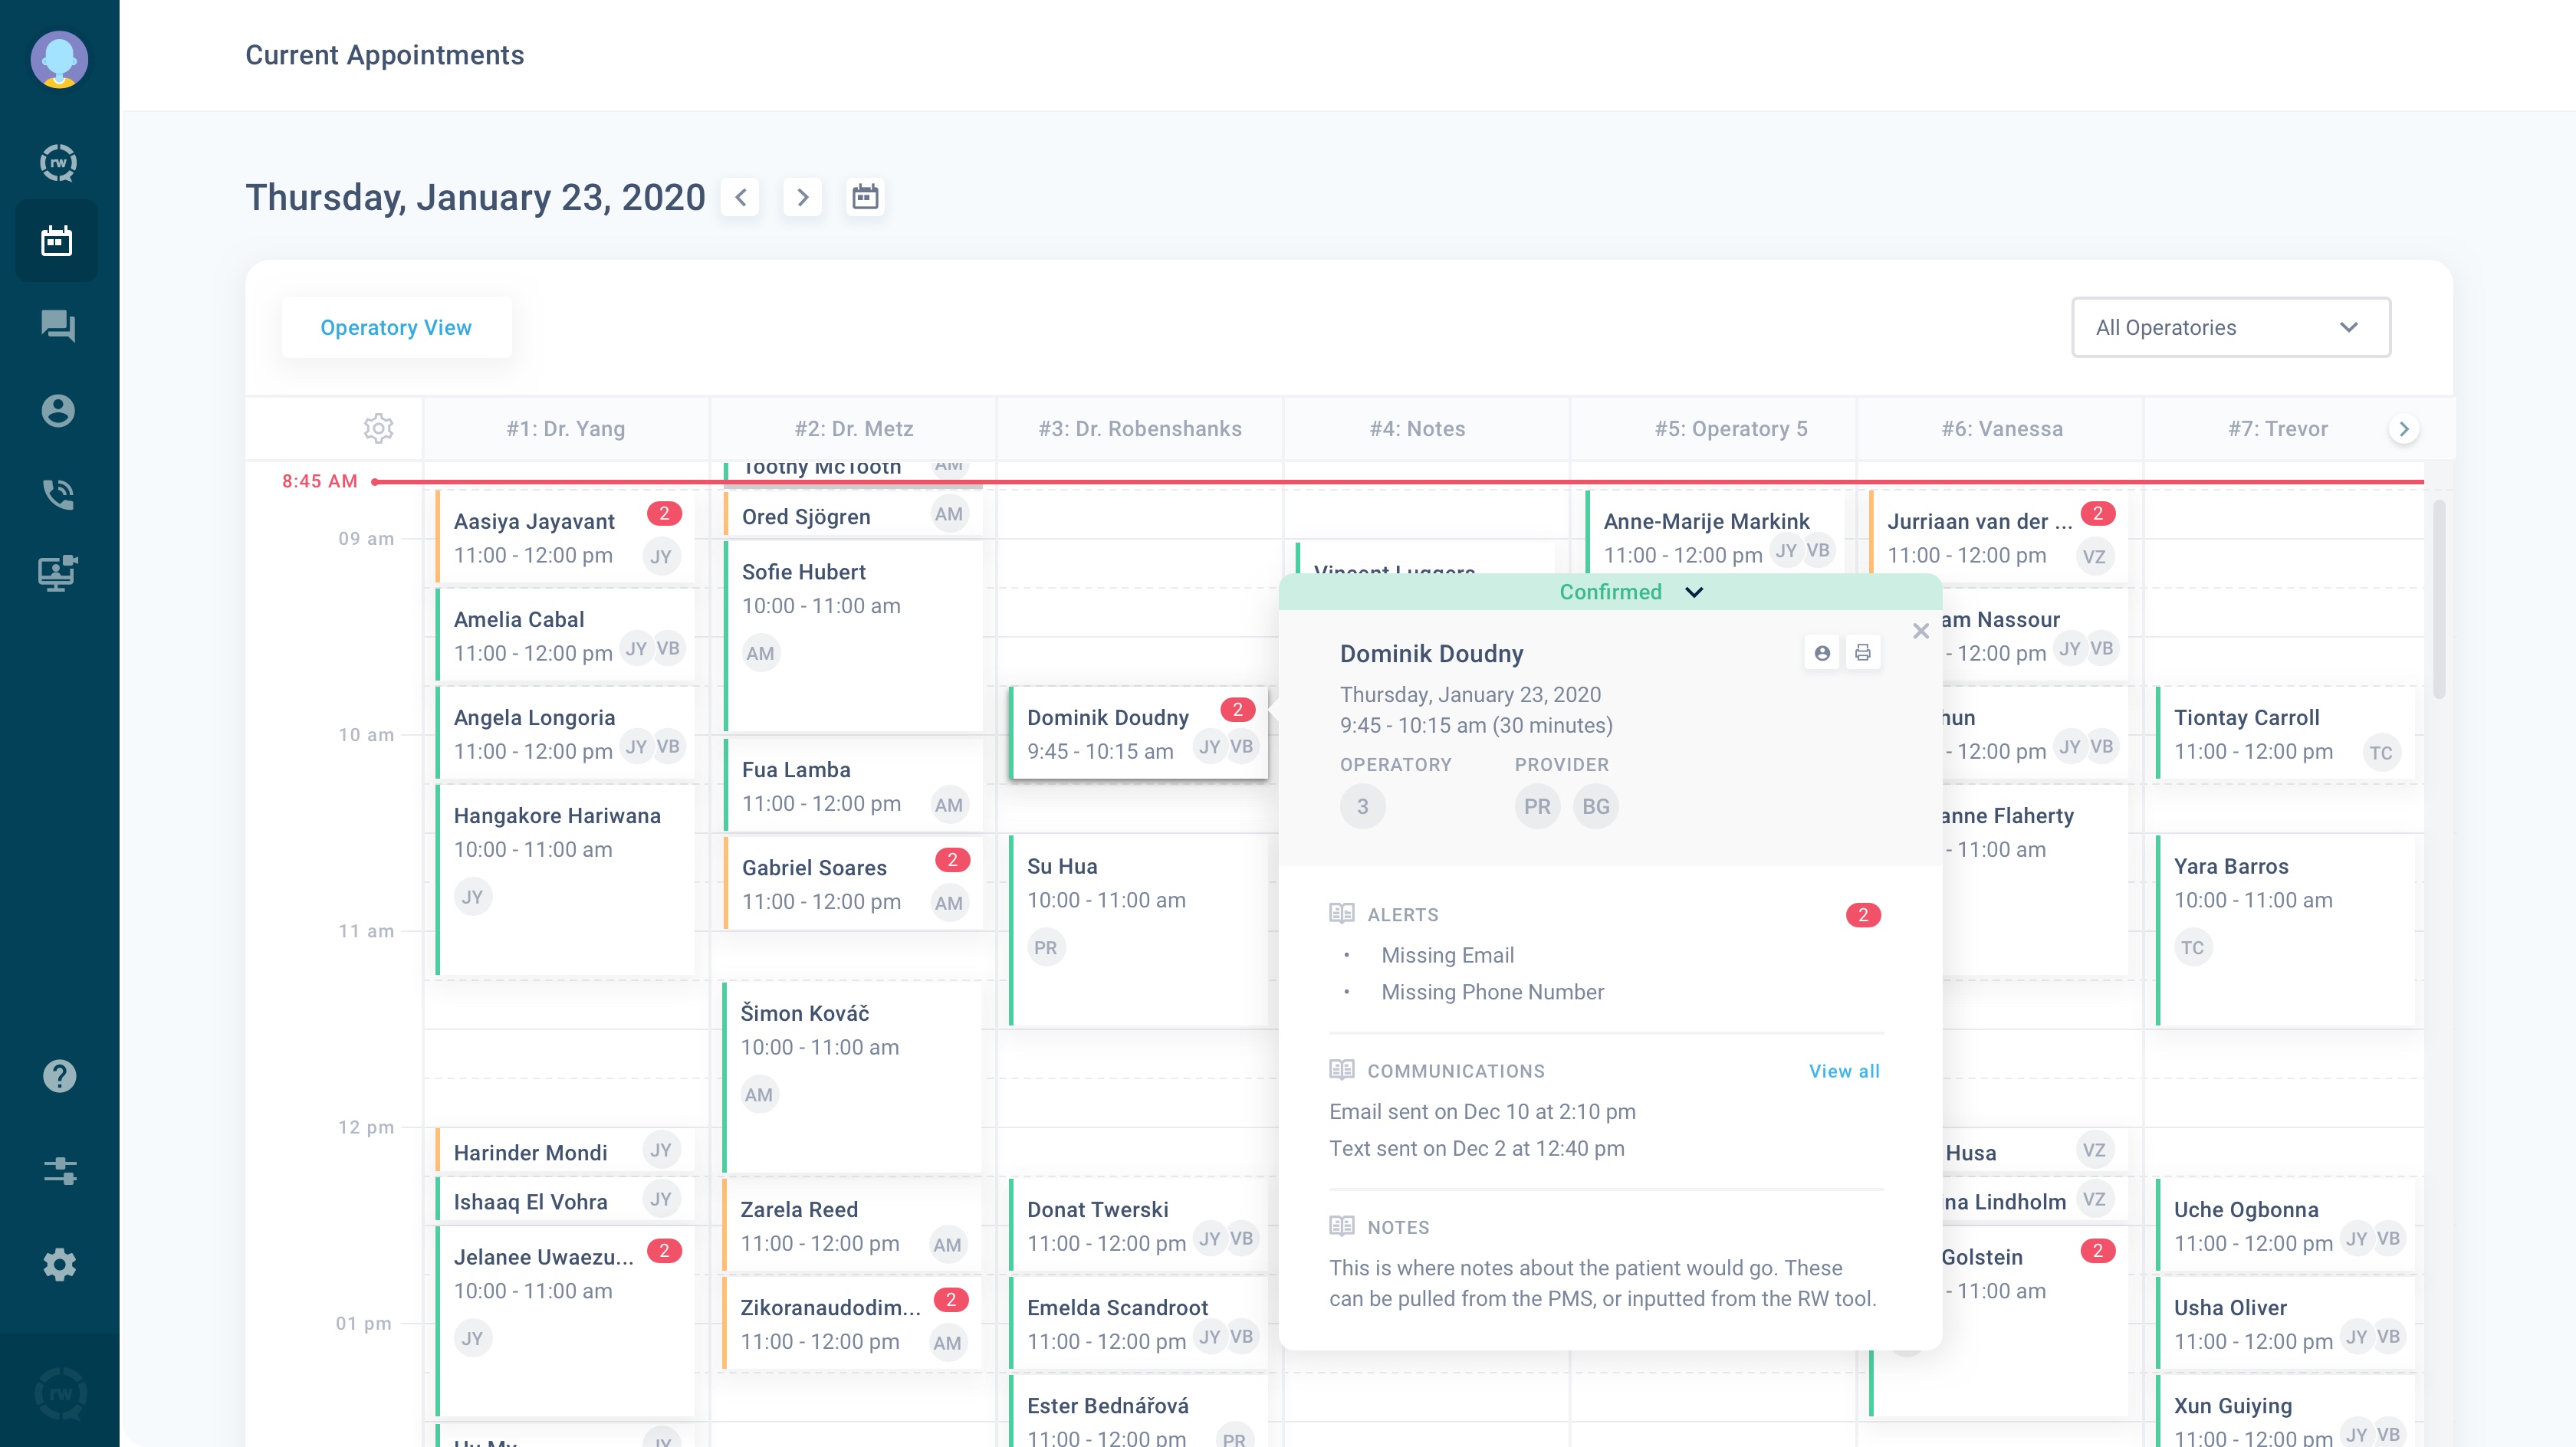Open the phone calls sidebar icon
Image resolution: width=2576 pixels, height=1447 pixels.
click(58, 494)
